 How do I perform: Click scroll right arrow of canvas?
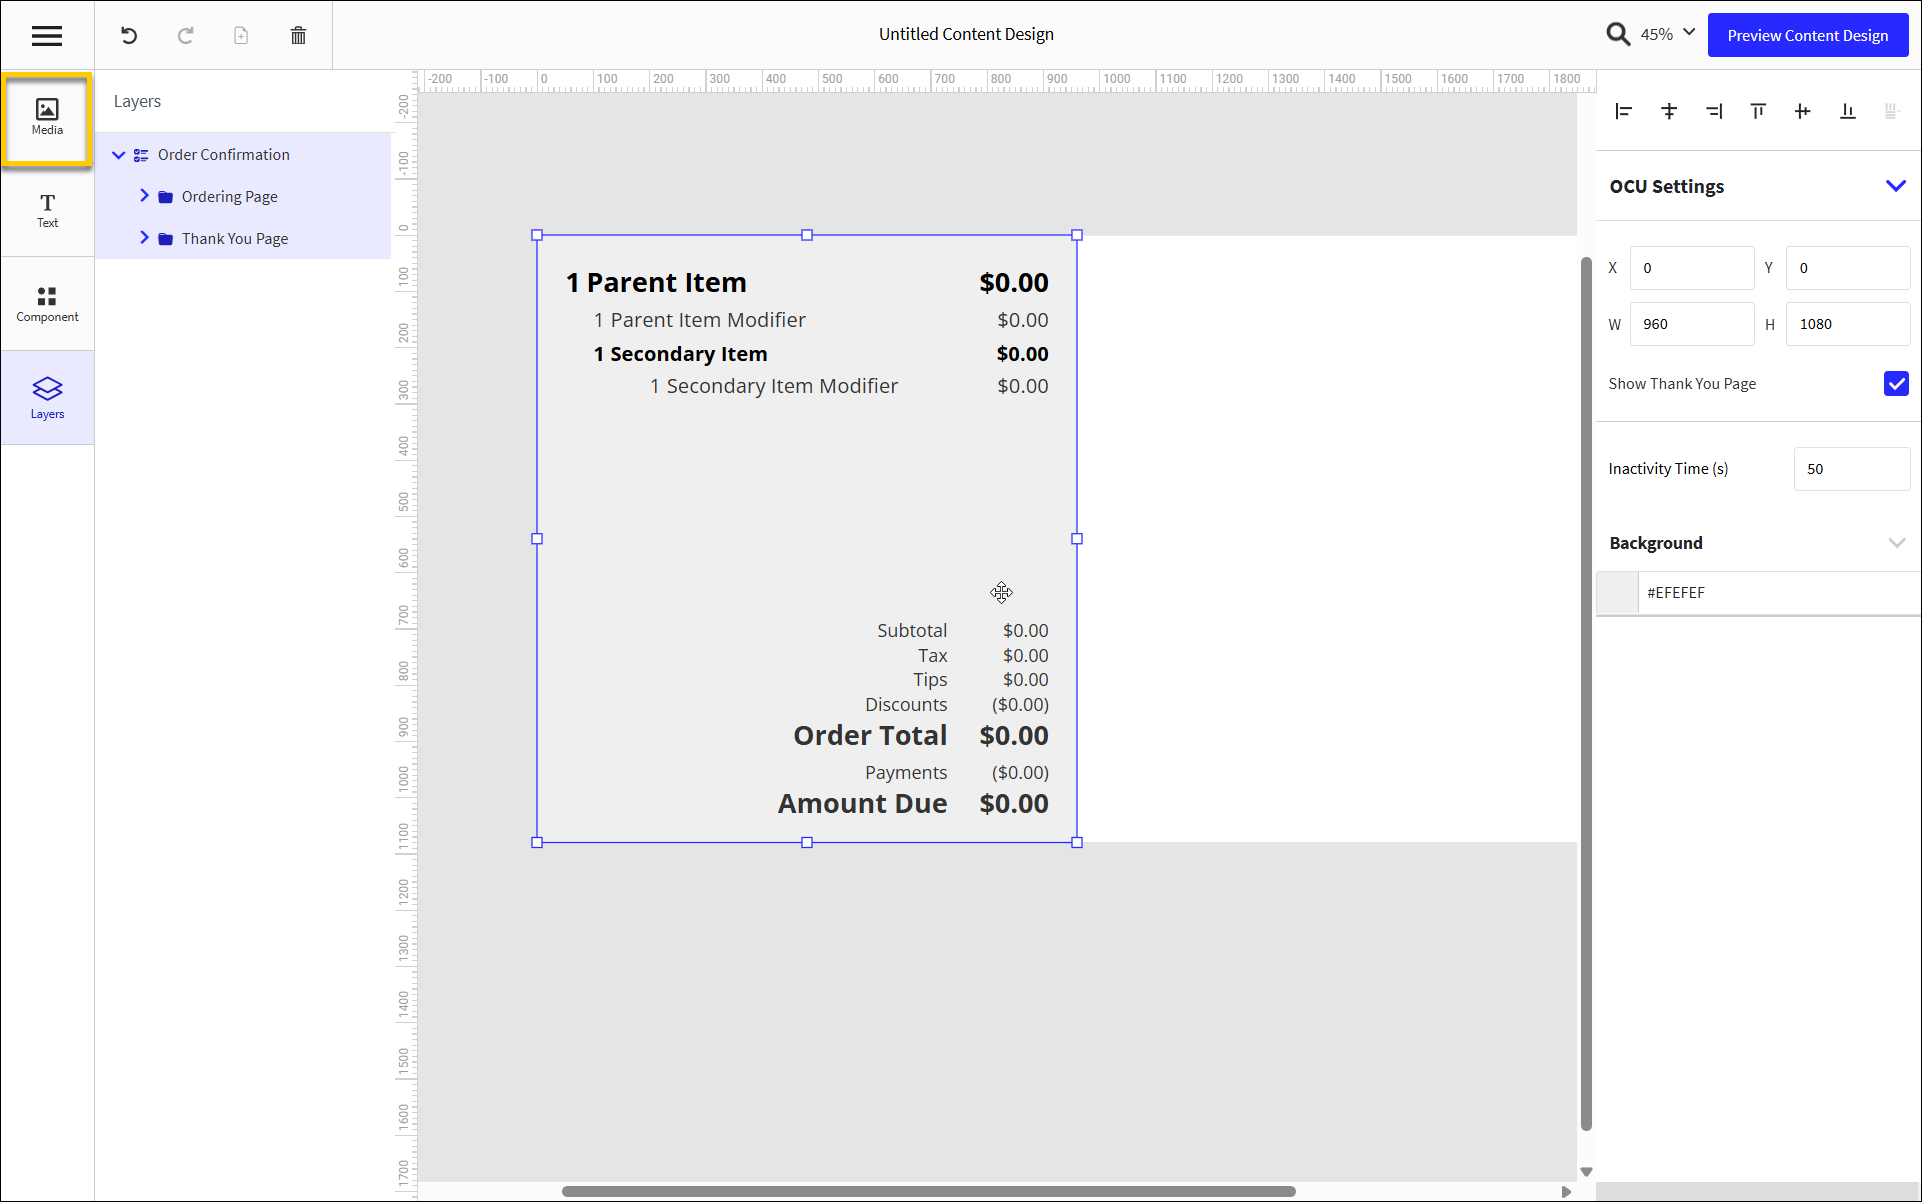point(1566,1191)
